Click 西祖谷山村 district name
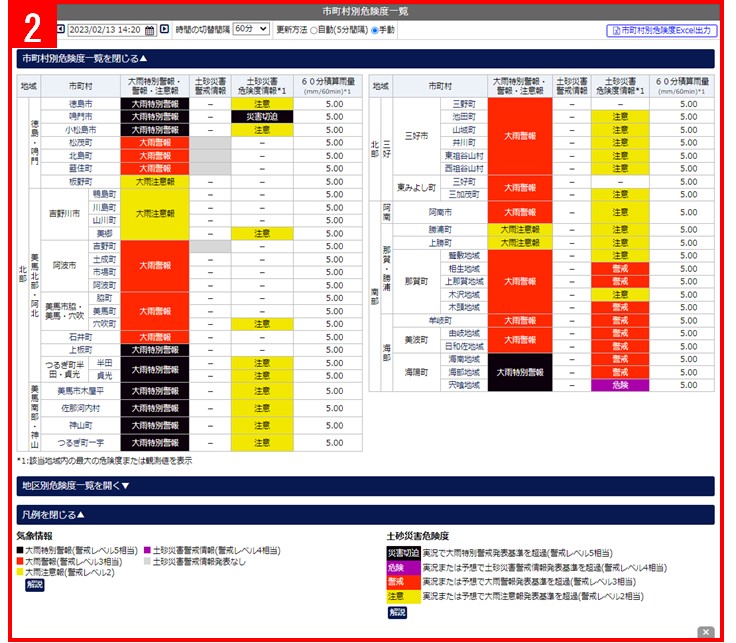736x643 pixels. (464, 168)
